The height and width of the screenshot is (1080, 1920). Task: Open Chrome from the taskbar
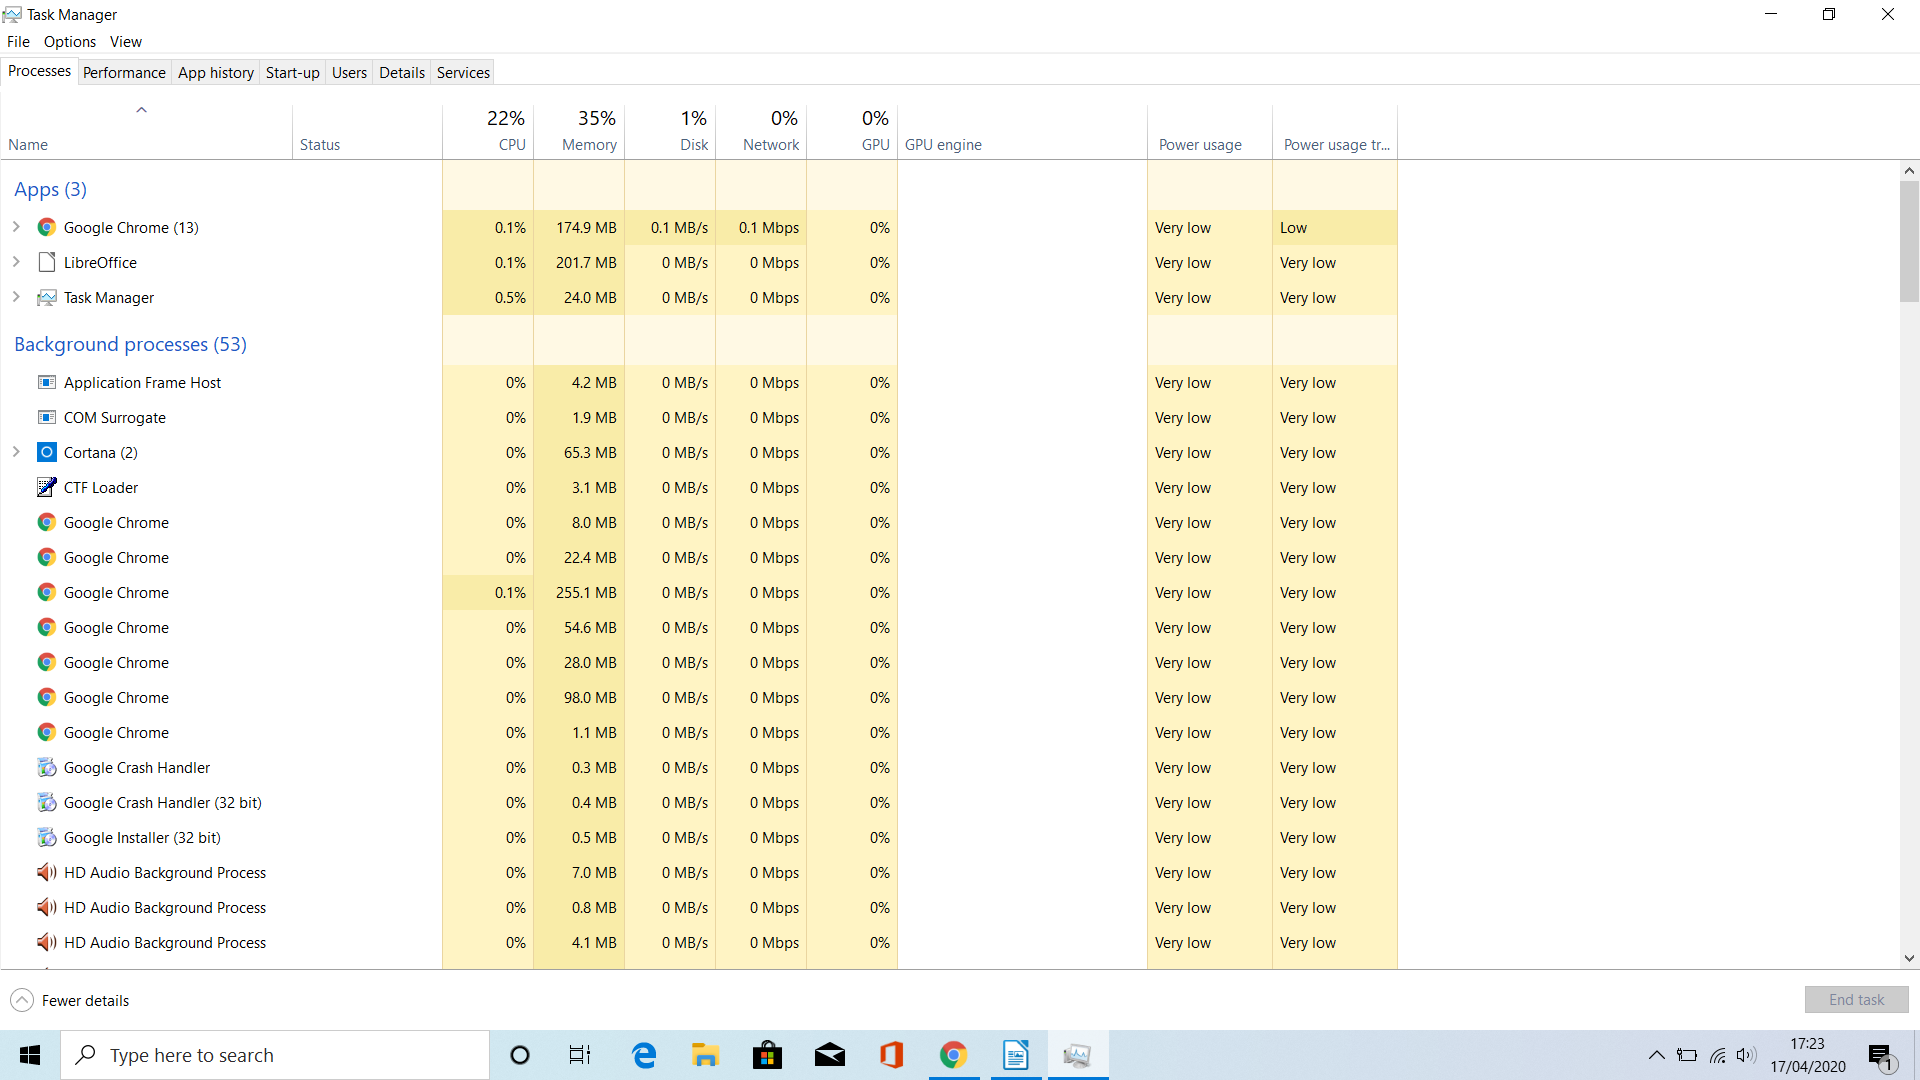(953, 1055)
